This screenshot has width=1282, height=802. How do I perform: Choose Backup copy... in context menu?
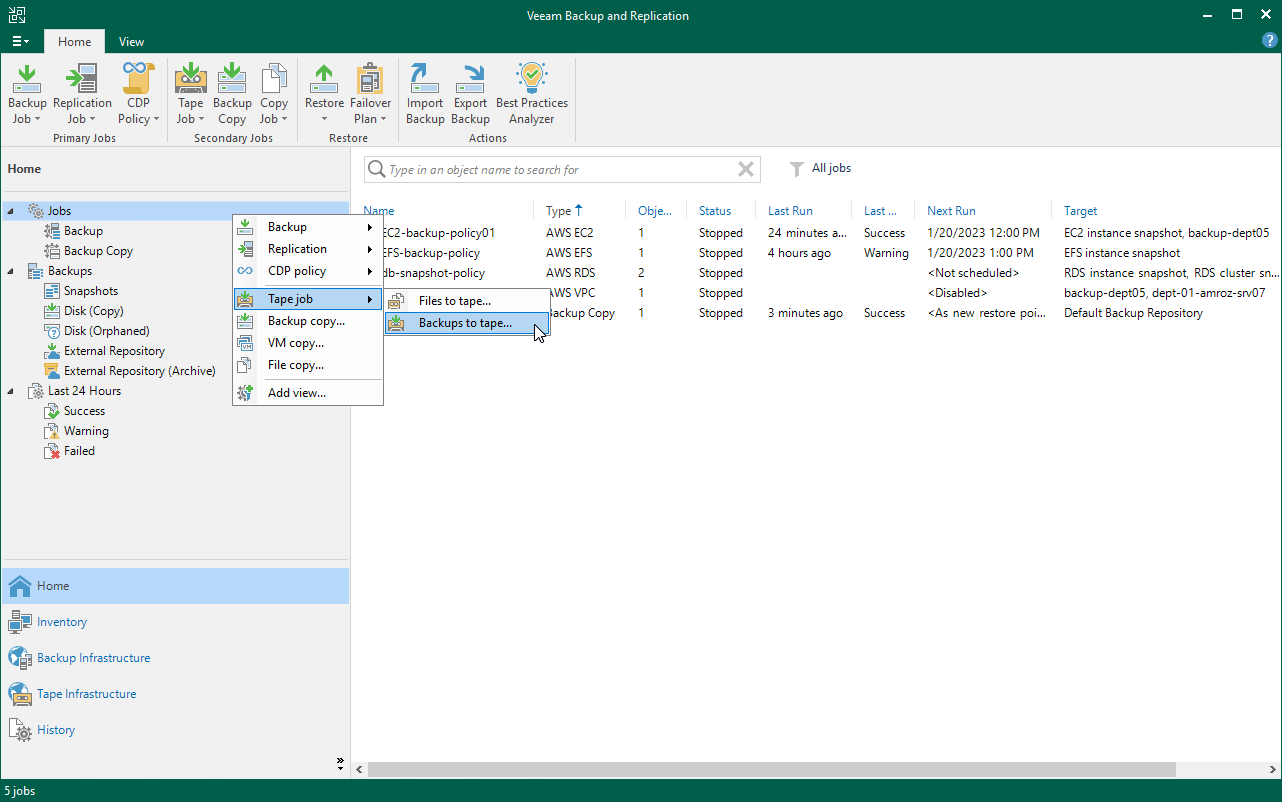pyautogui.click(x=308, y=321)
